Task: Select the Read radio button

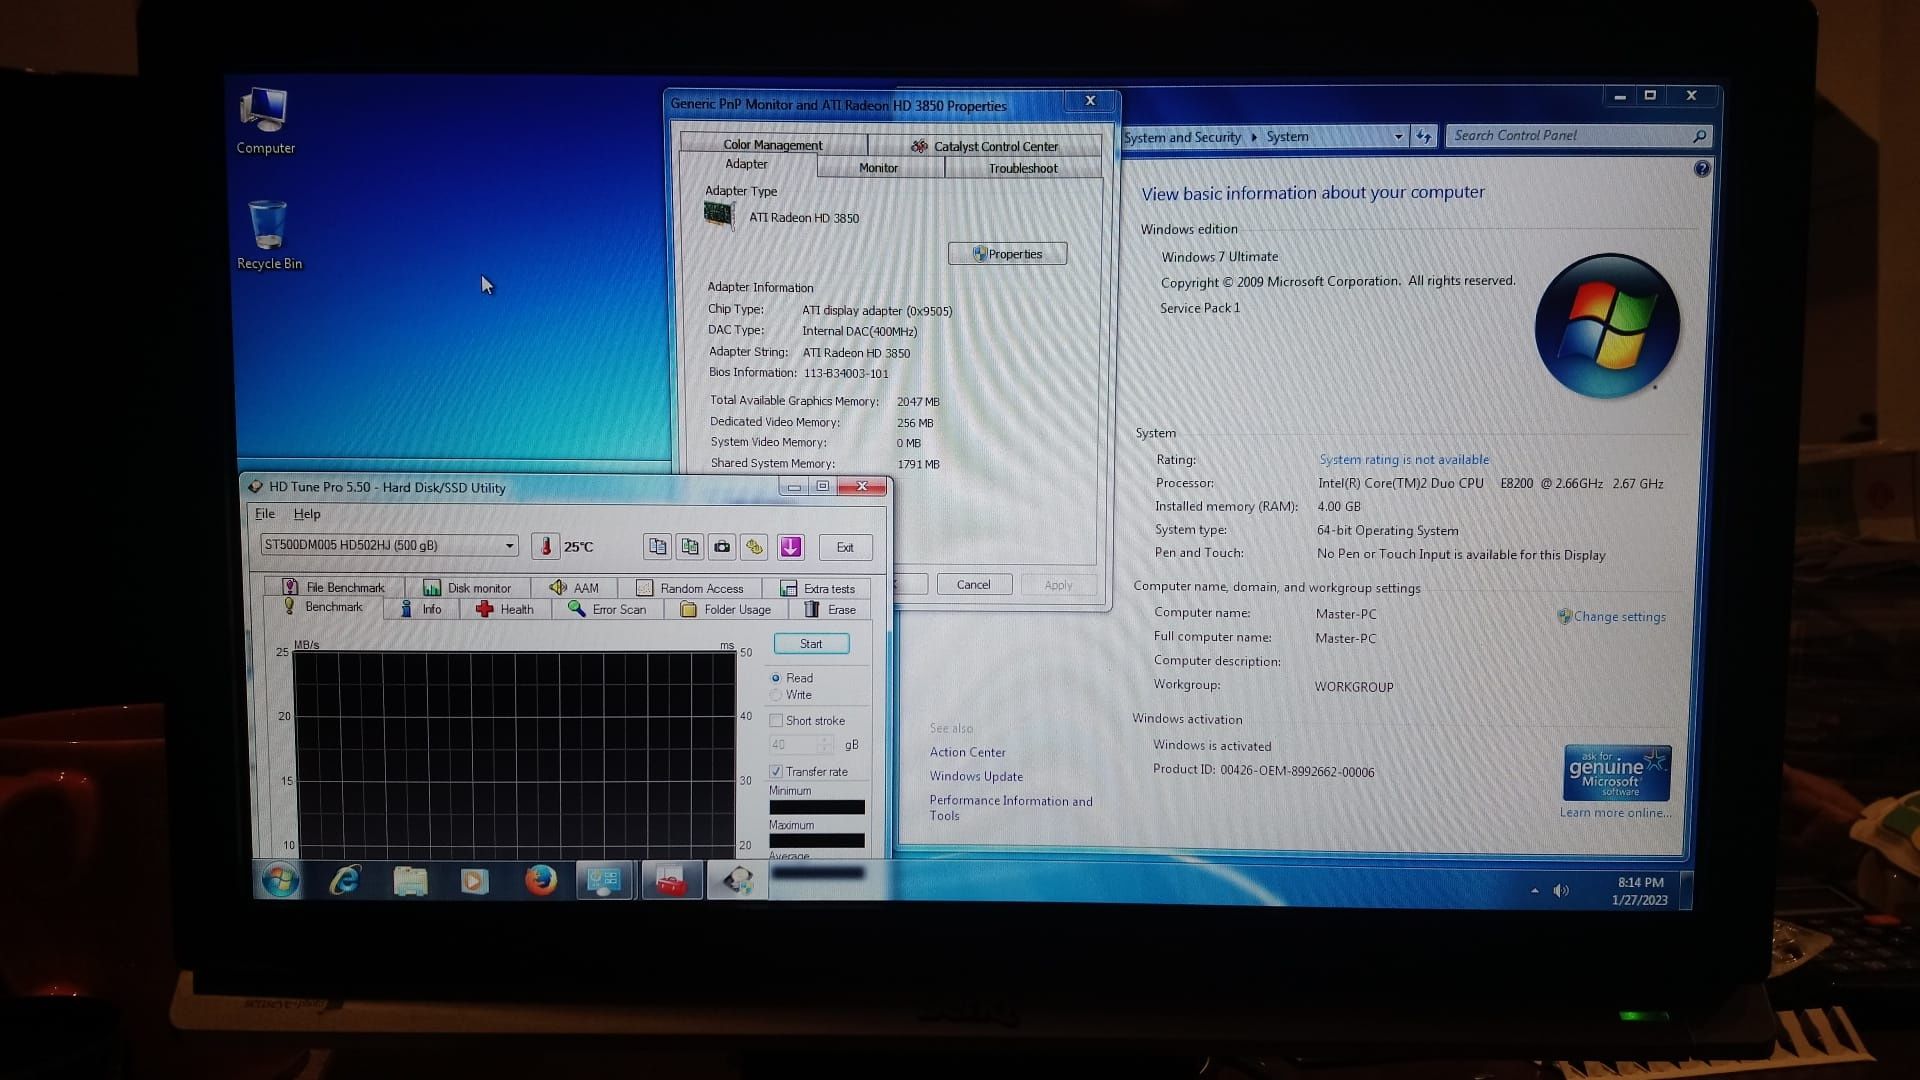Action: click(x=775, y=676)
